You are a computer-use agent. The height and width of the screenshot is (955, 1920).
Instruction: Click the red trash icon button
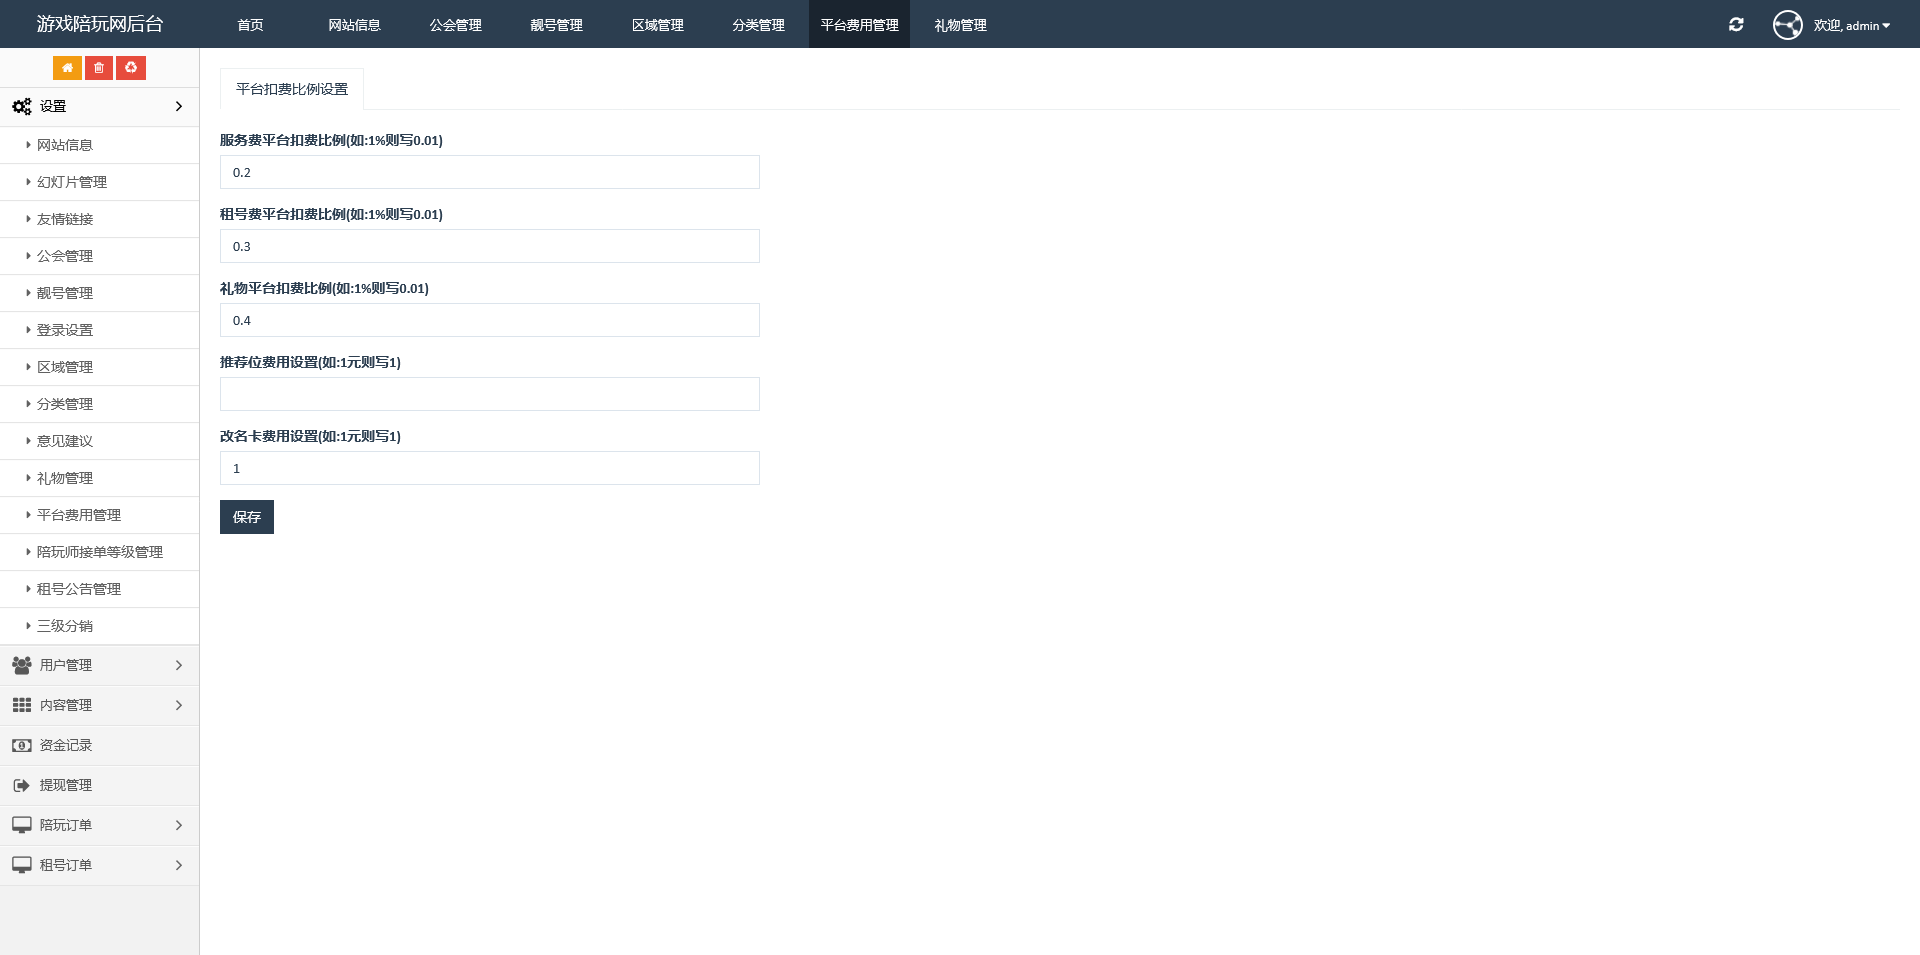pyautogui.click(x=99, y=68)
